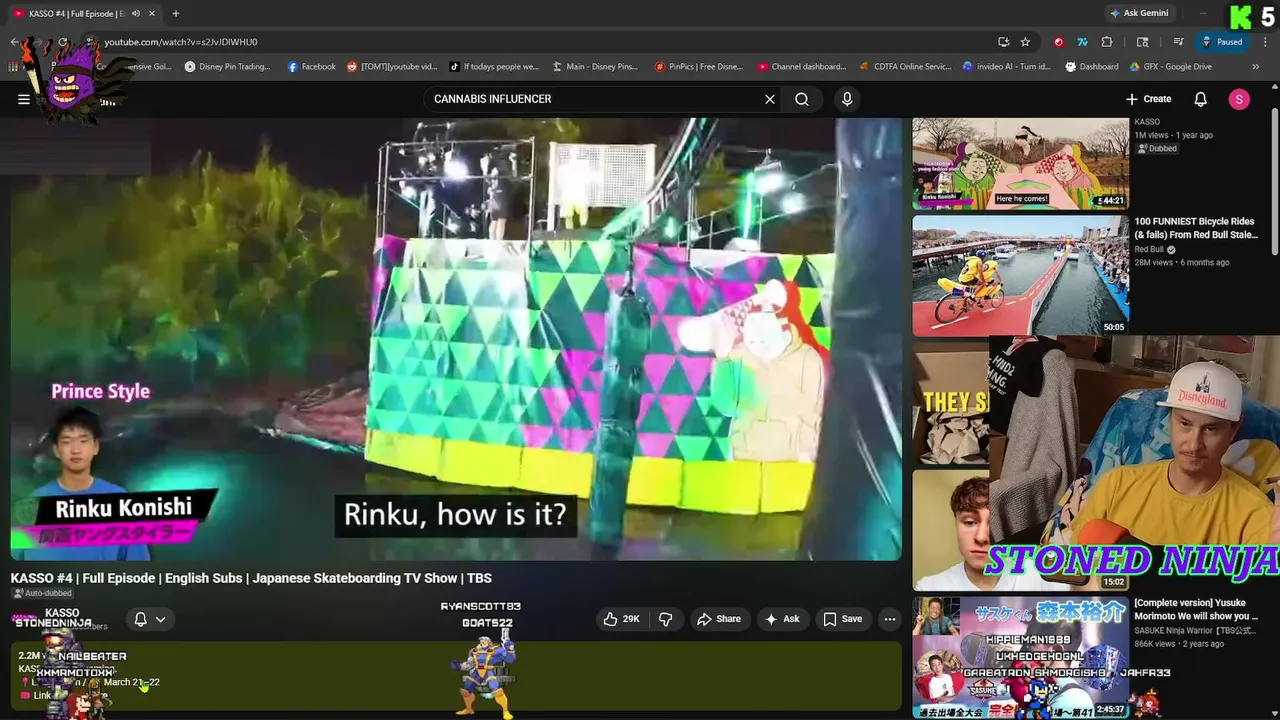Click the Share button under the video
The image size is (1280, 720).
point(718,619)
